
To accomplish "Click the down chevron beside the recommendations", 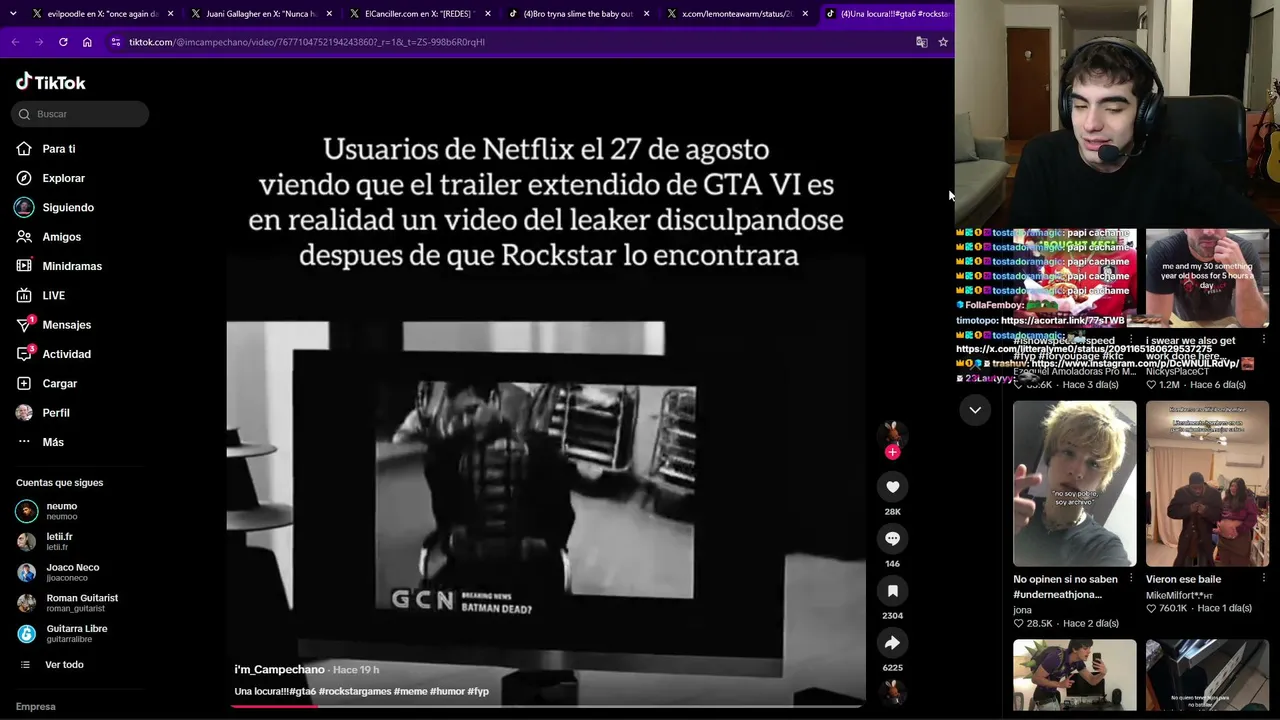I will pos(975,410).
